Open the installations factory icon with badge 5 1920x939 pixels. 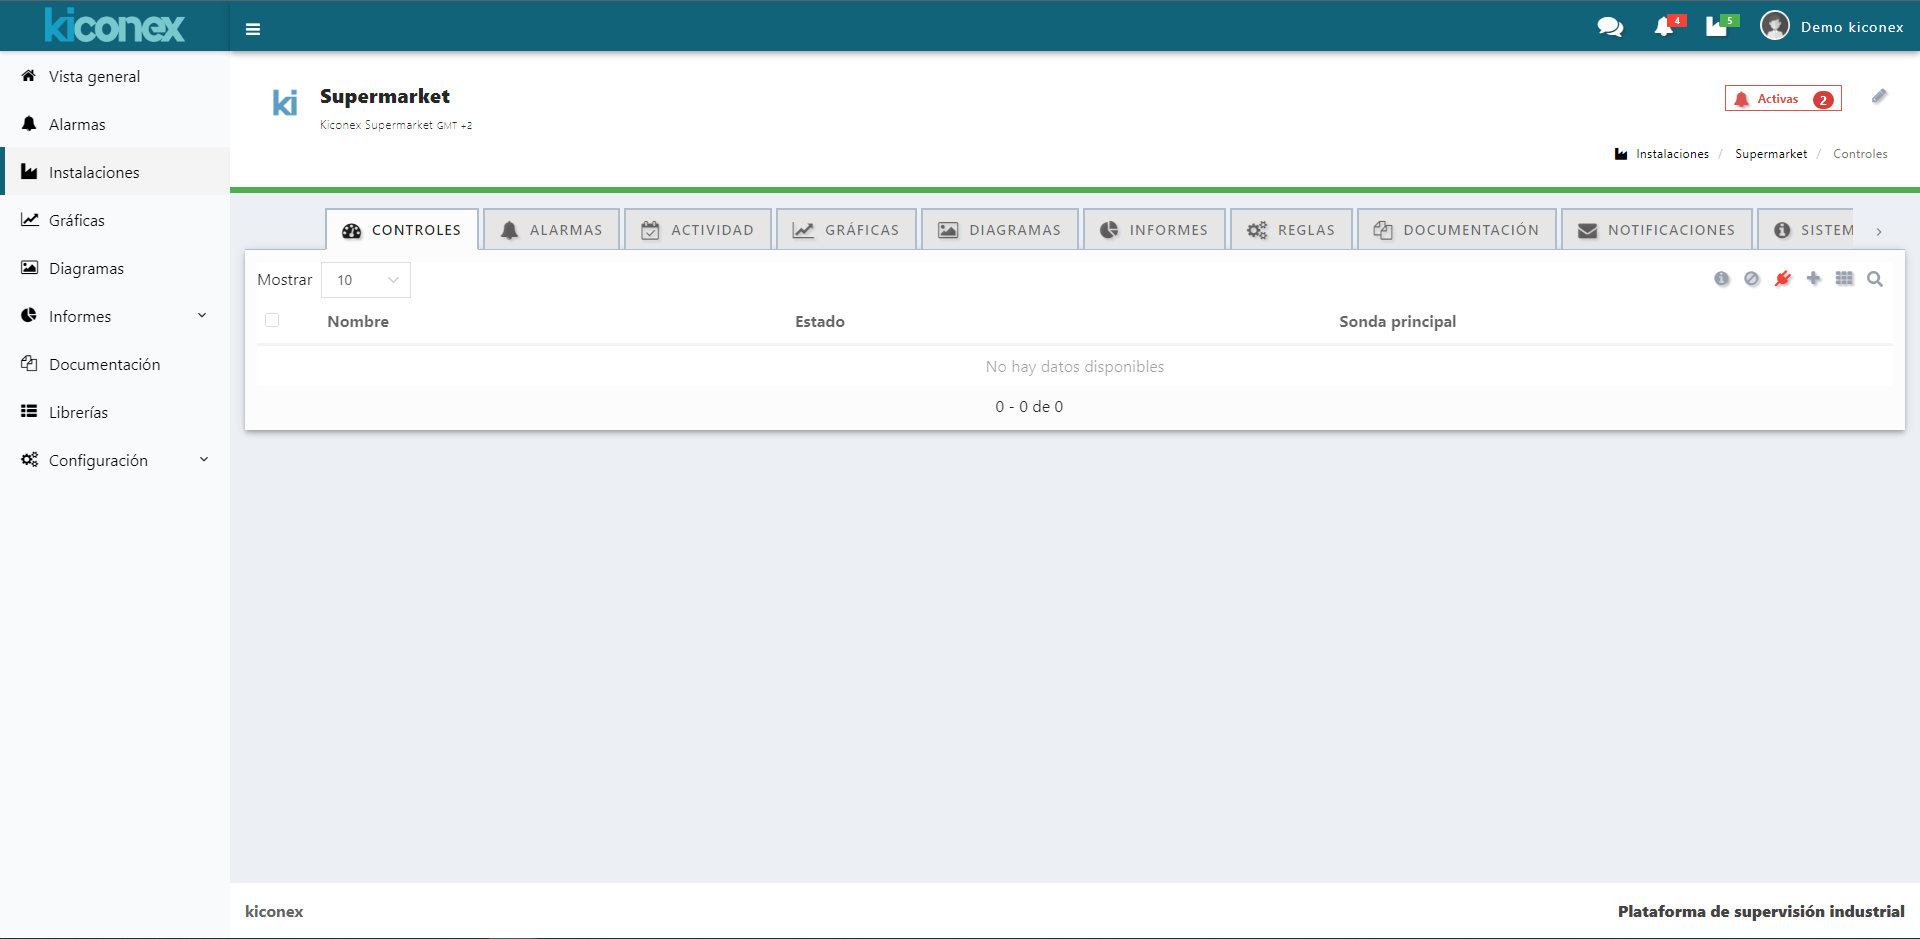(x=1717, y=27)
